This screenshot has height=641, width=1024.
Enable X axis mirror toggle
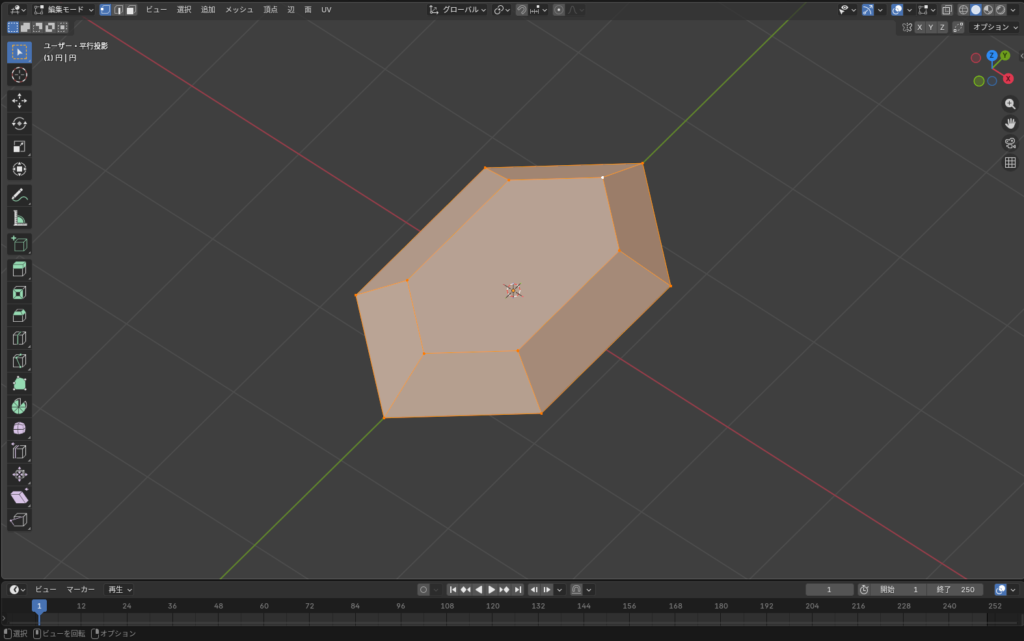919,27
